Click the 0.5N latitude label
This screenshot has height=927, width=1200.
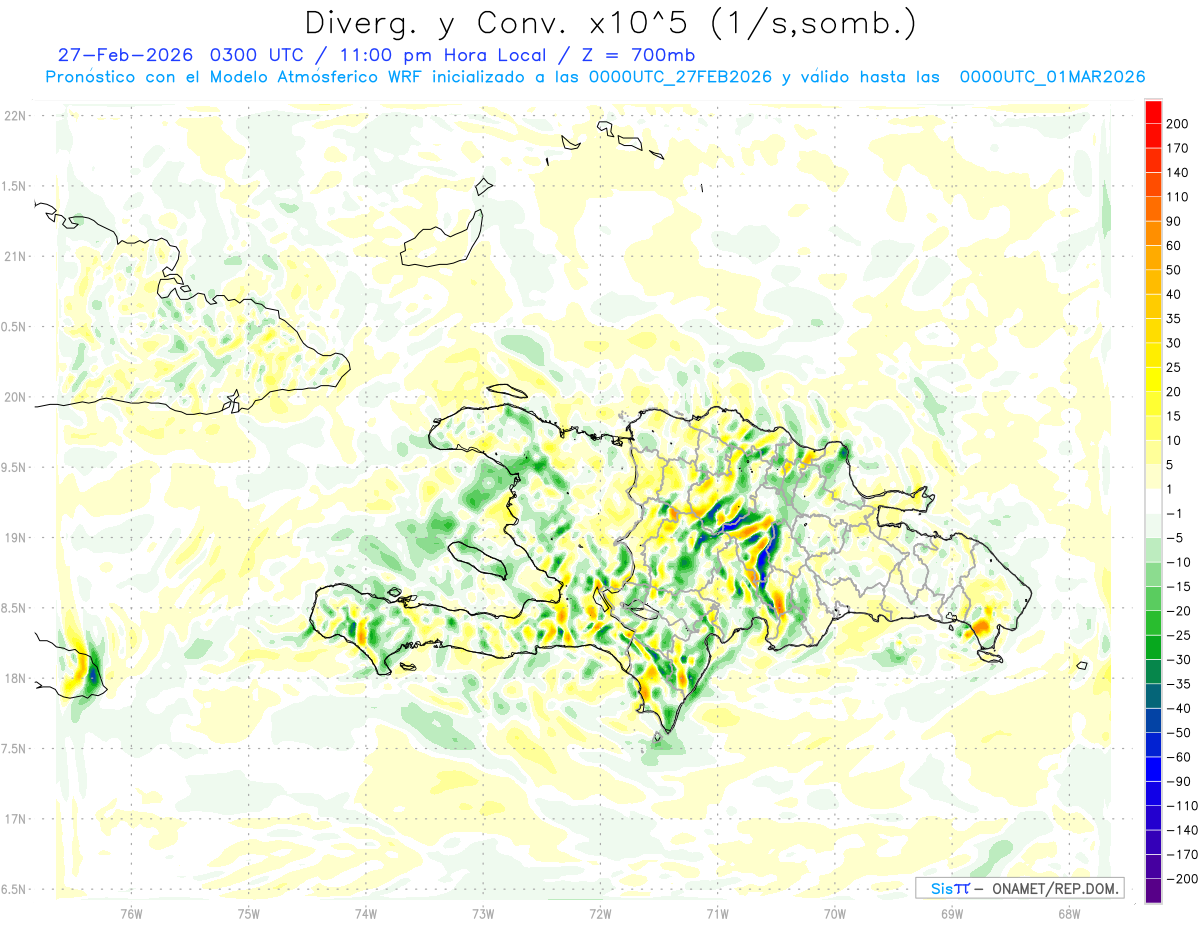15,327
